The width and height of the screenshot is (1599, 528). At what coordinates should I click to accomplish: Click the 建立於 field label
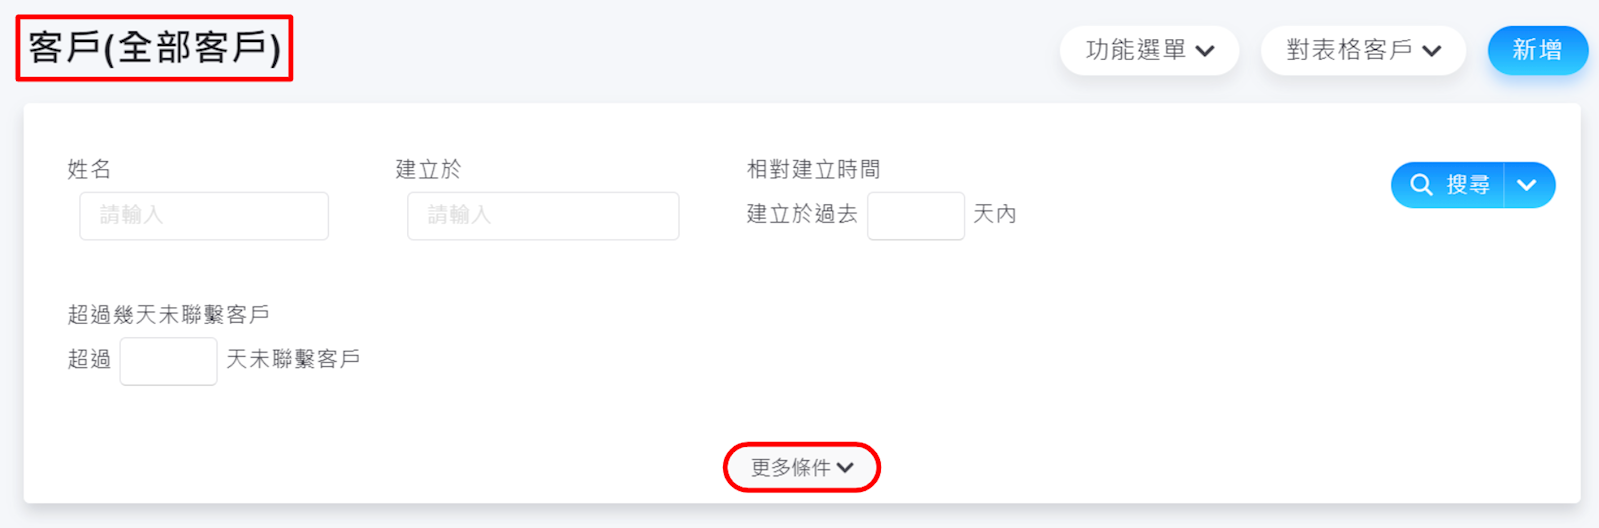(x=428, y=170)
